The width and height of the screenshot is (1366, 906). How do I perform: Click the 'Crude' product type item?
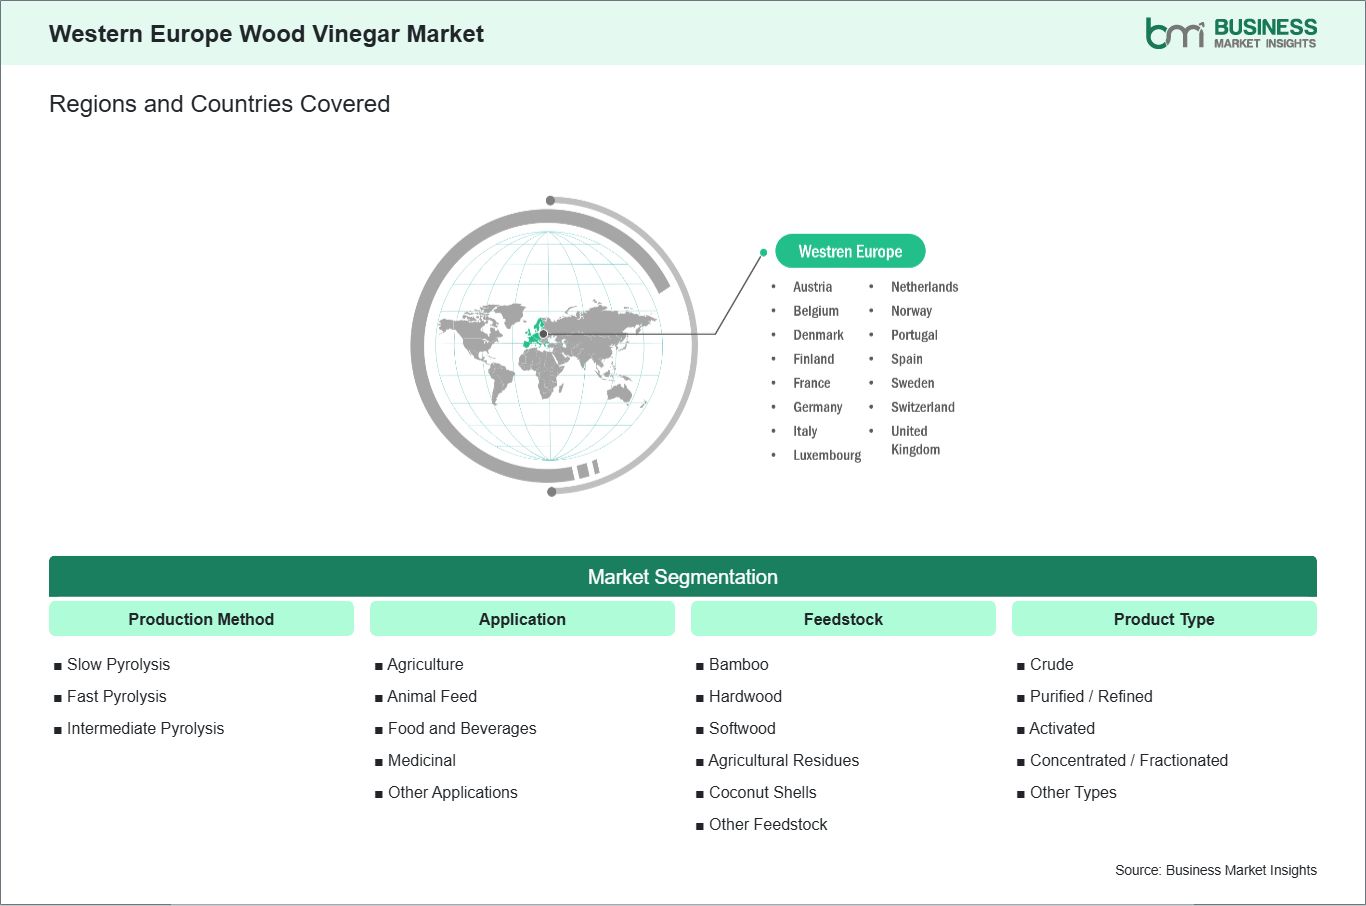tap(1051, 664)
